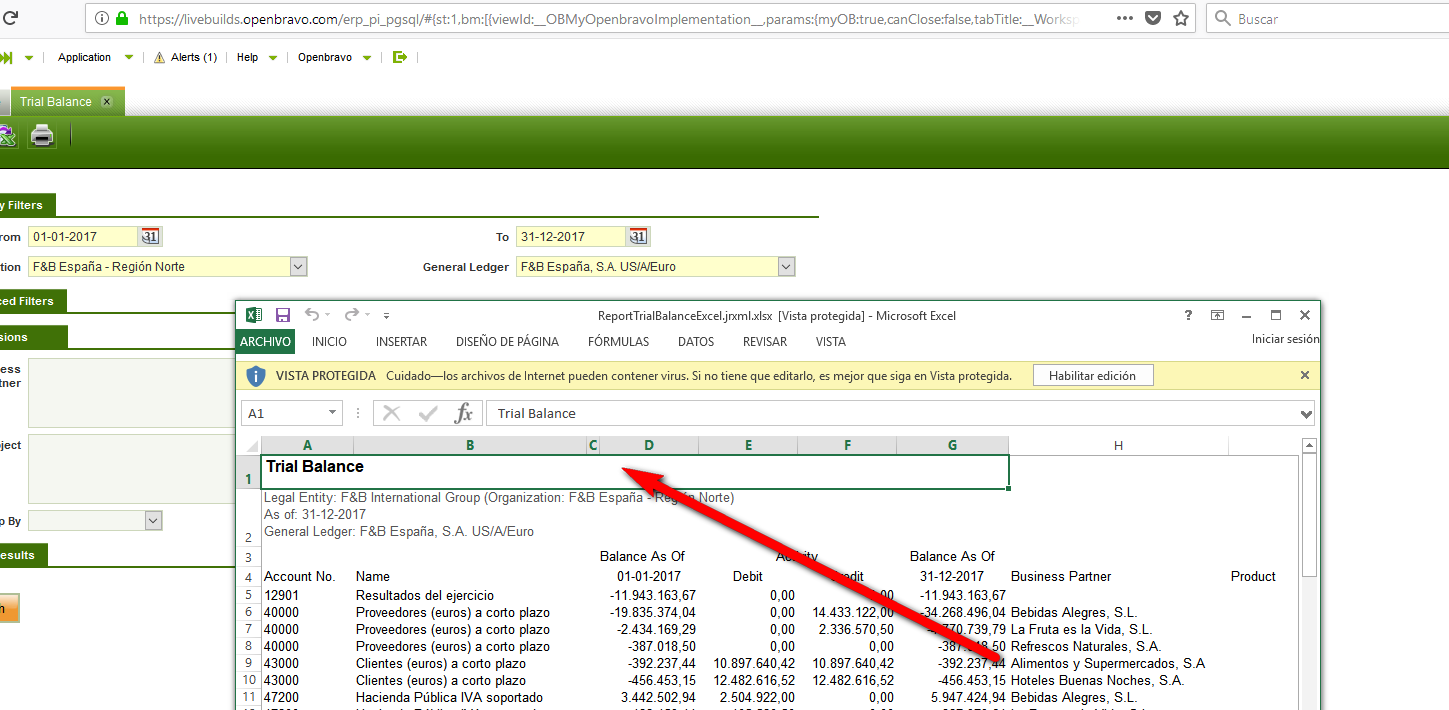
Task: Click the Excel save icon
Action: [283, 315]
